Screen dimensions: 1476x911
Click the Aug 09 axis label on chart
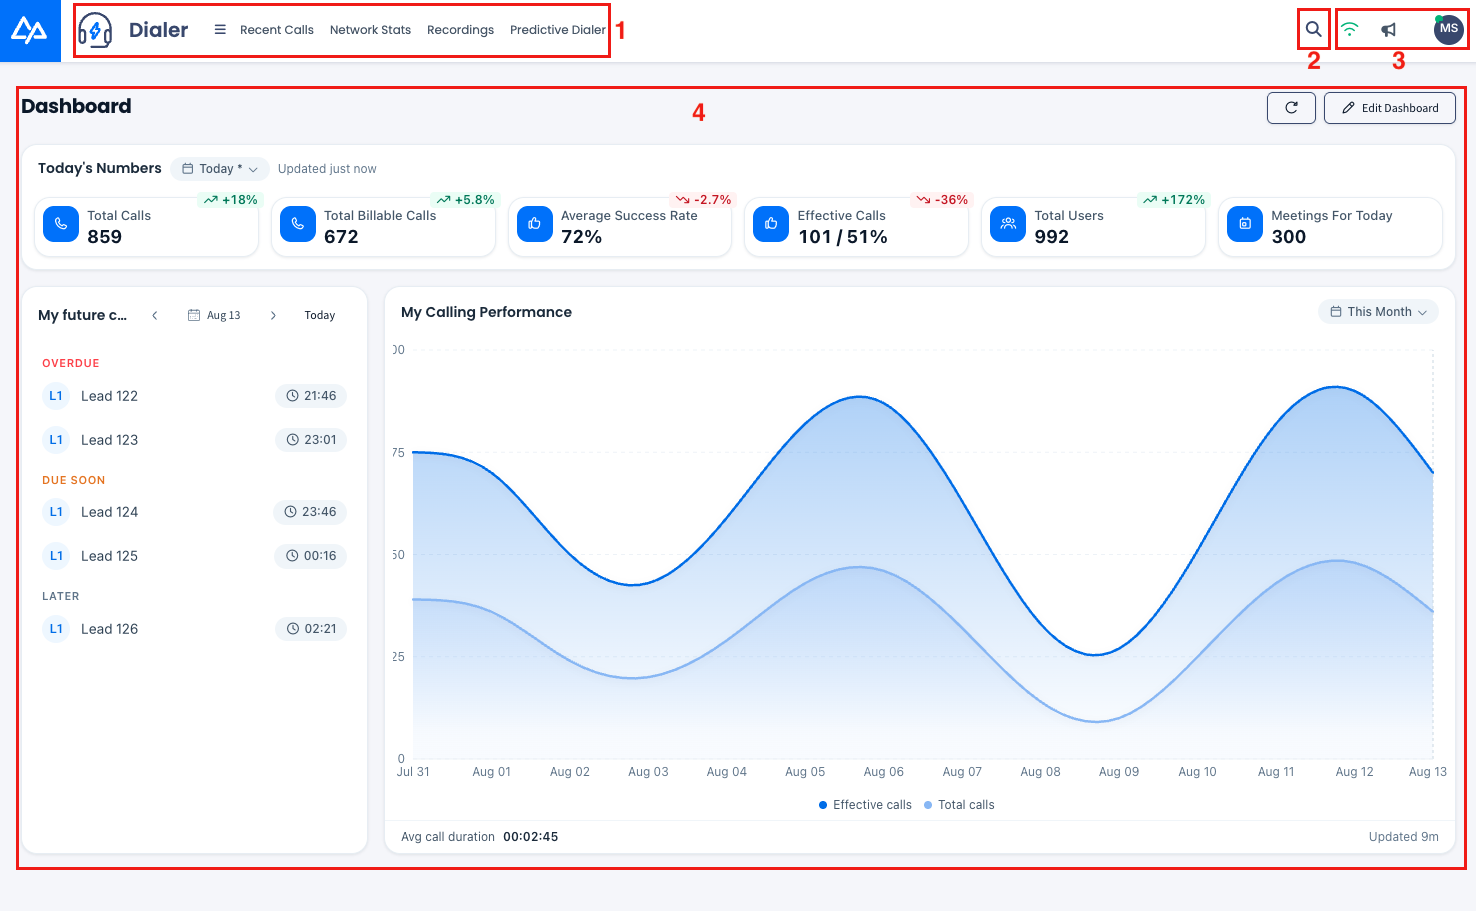(1119, 772)
